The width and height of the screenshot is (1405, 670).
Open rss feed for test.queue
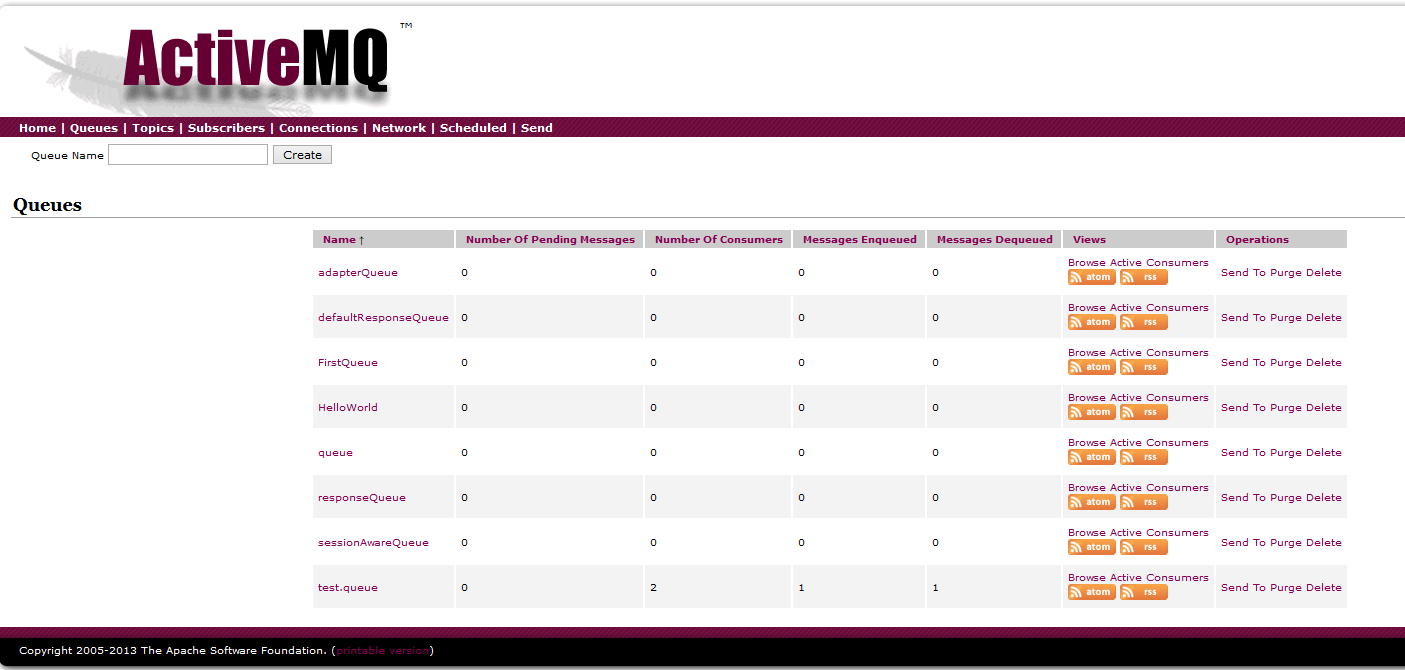point(1143,592)
